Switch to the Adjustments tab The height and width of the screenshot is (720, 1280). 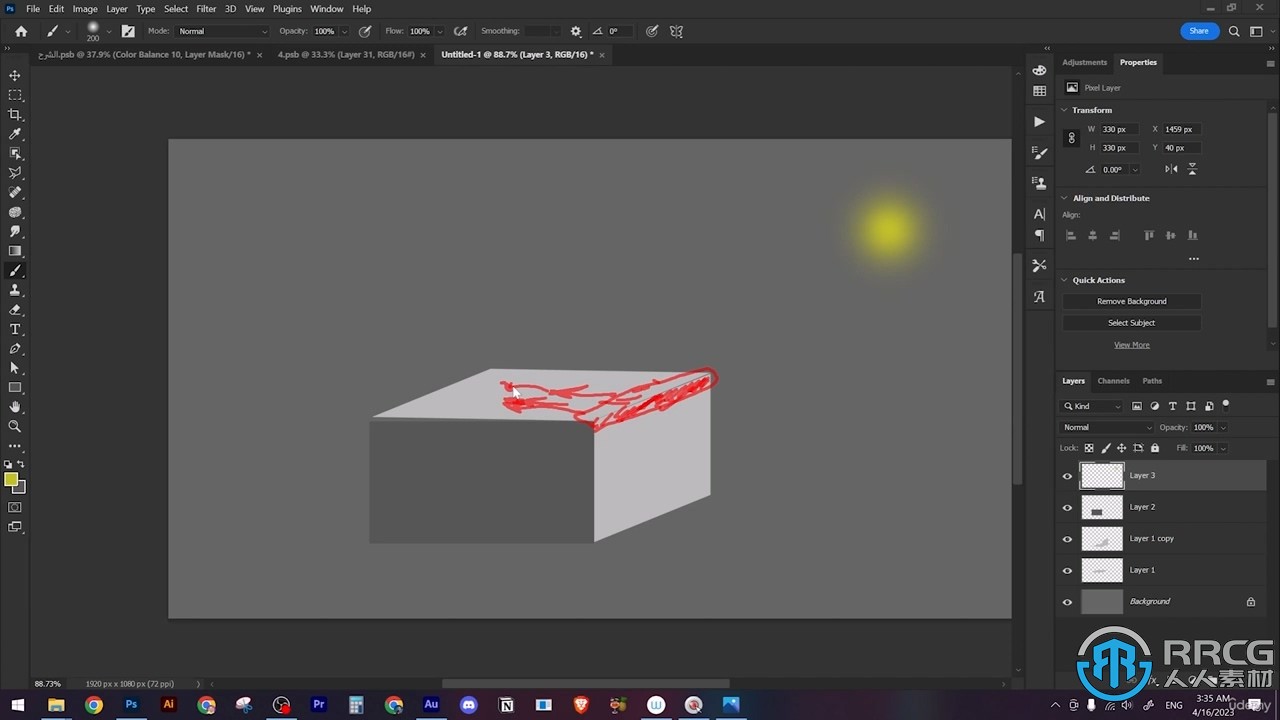pos(1084,62)
